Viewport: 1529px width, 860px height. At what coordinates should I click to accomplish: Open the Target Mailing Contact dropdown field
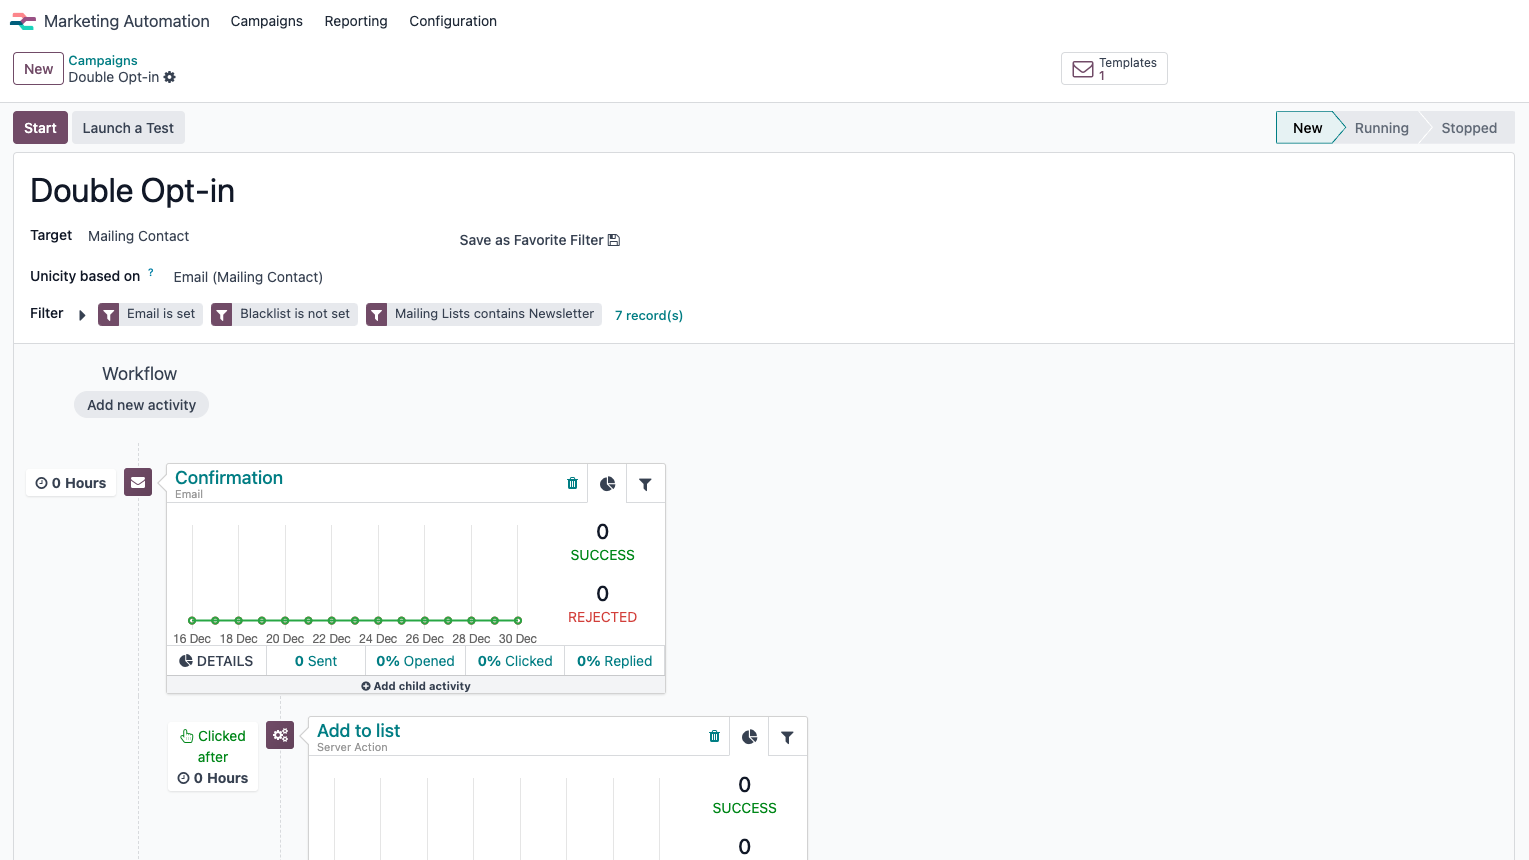click(x=139, y=236)
